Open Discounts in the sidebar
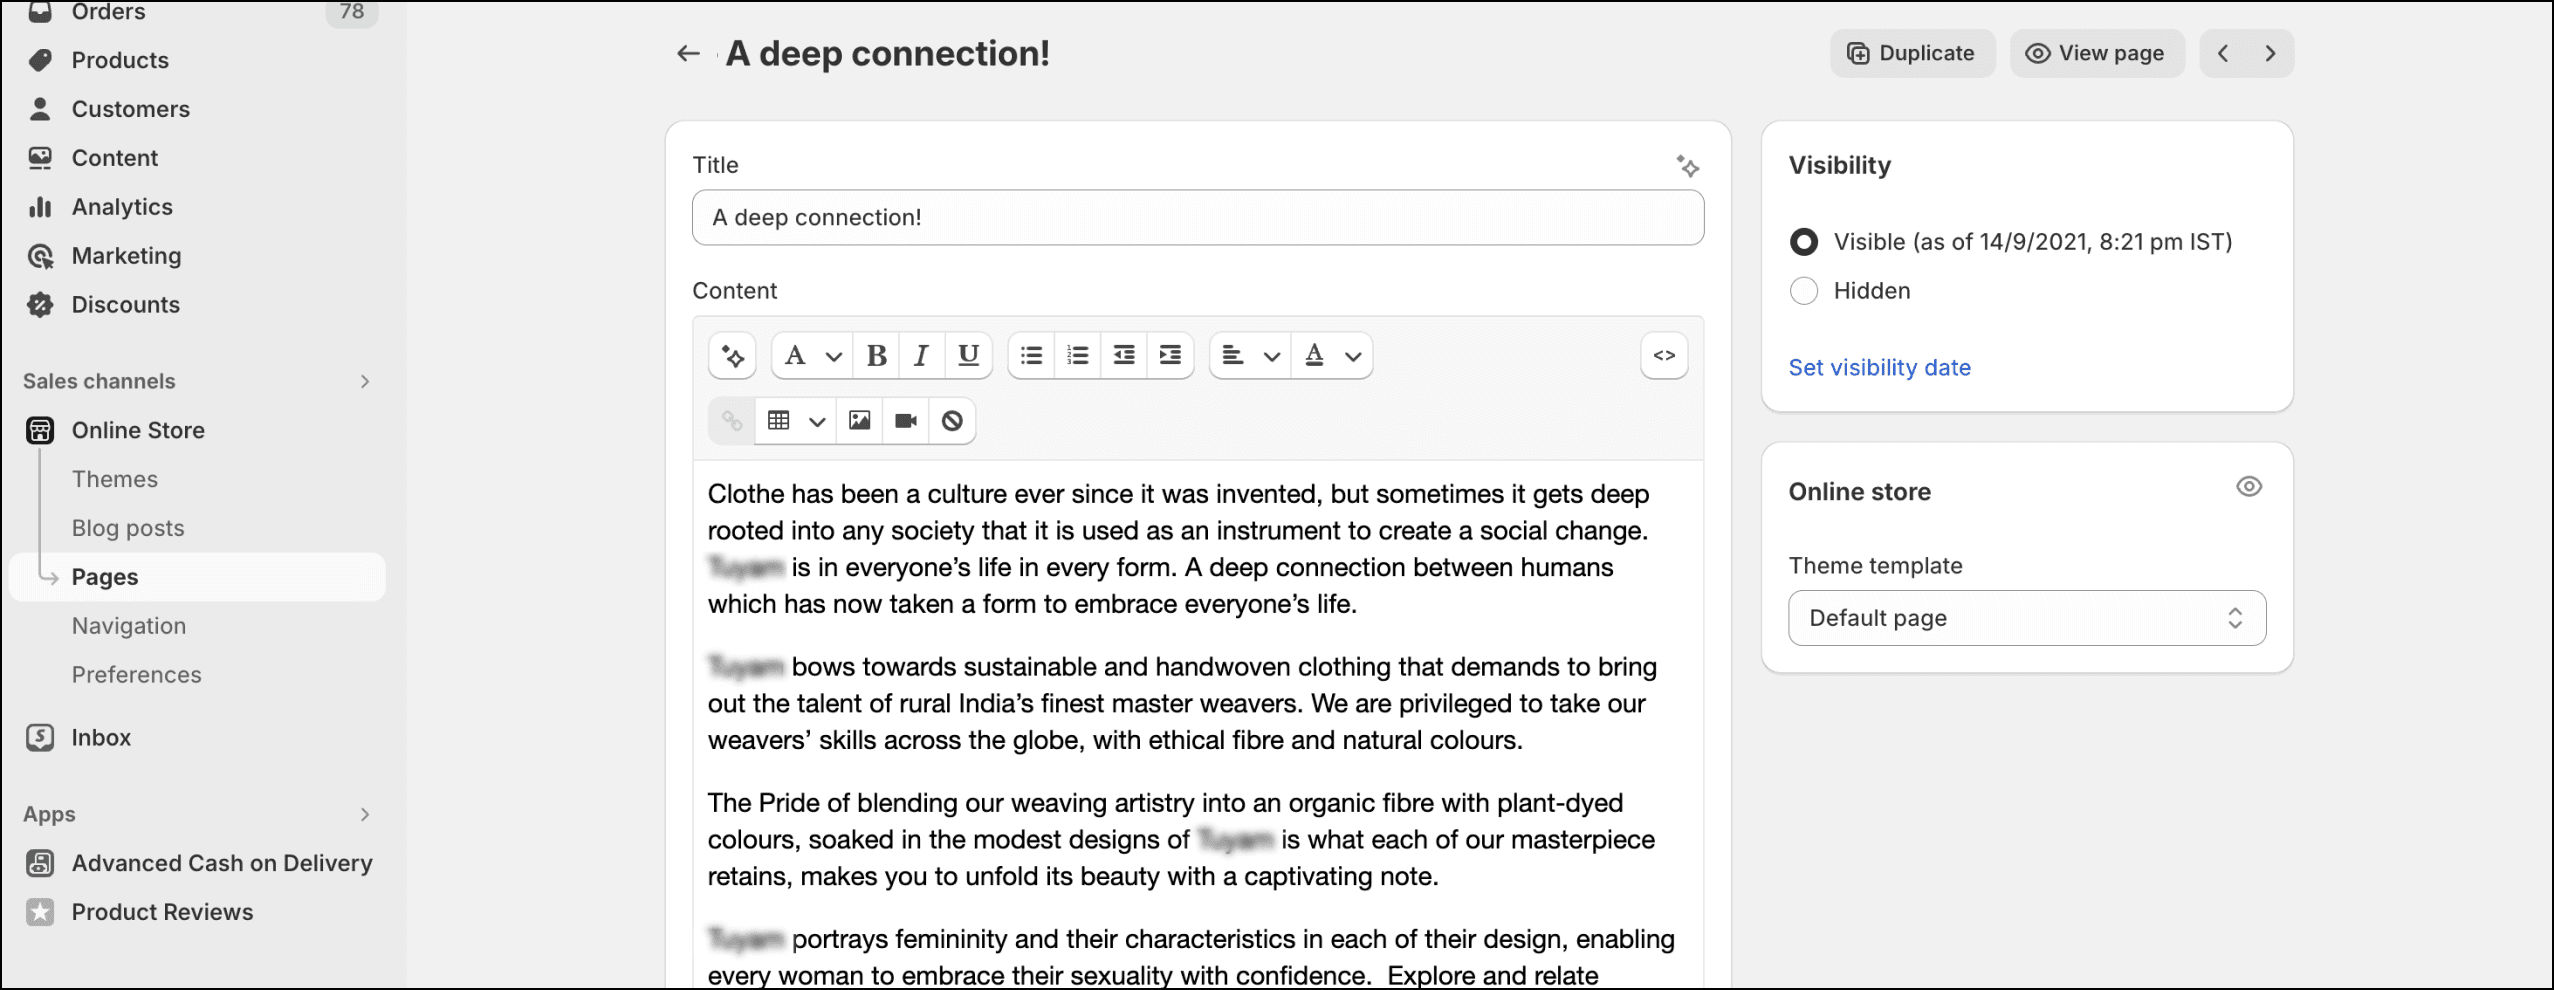 click(x=125, y=305)
